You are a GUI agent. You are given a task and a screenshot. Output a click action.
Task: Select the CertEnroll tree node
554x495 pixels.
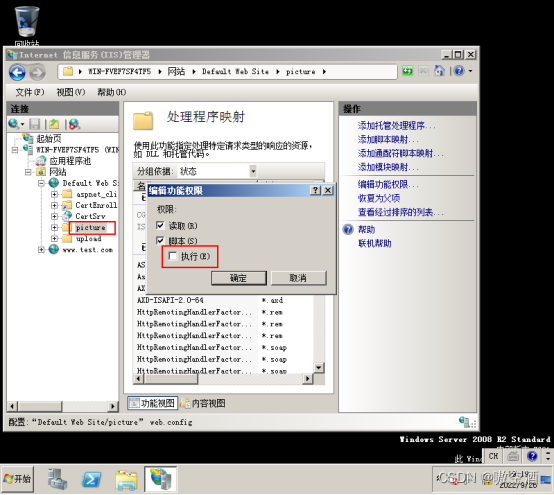point(96,205)
